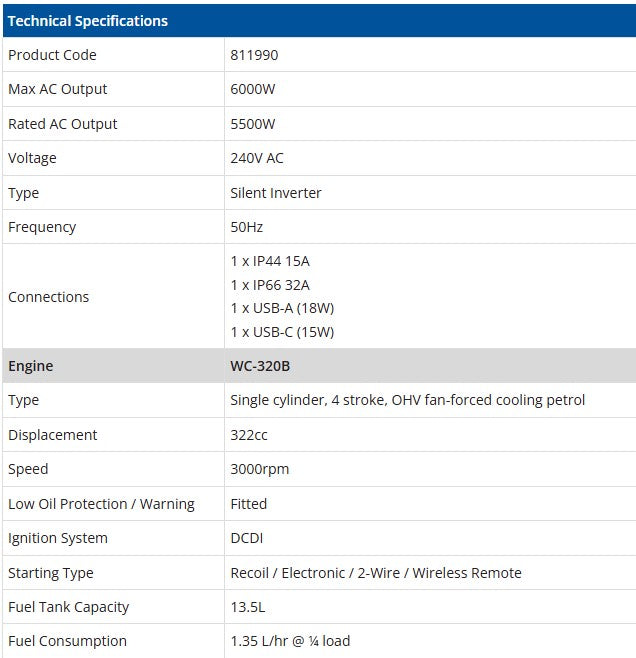
Task: Select the Ignition System label
Action: click(57, 538)
